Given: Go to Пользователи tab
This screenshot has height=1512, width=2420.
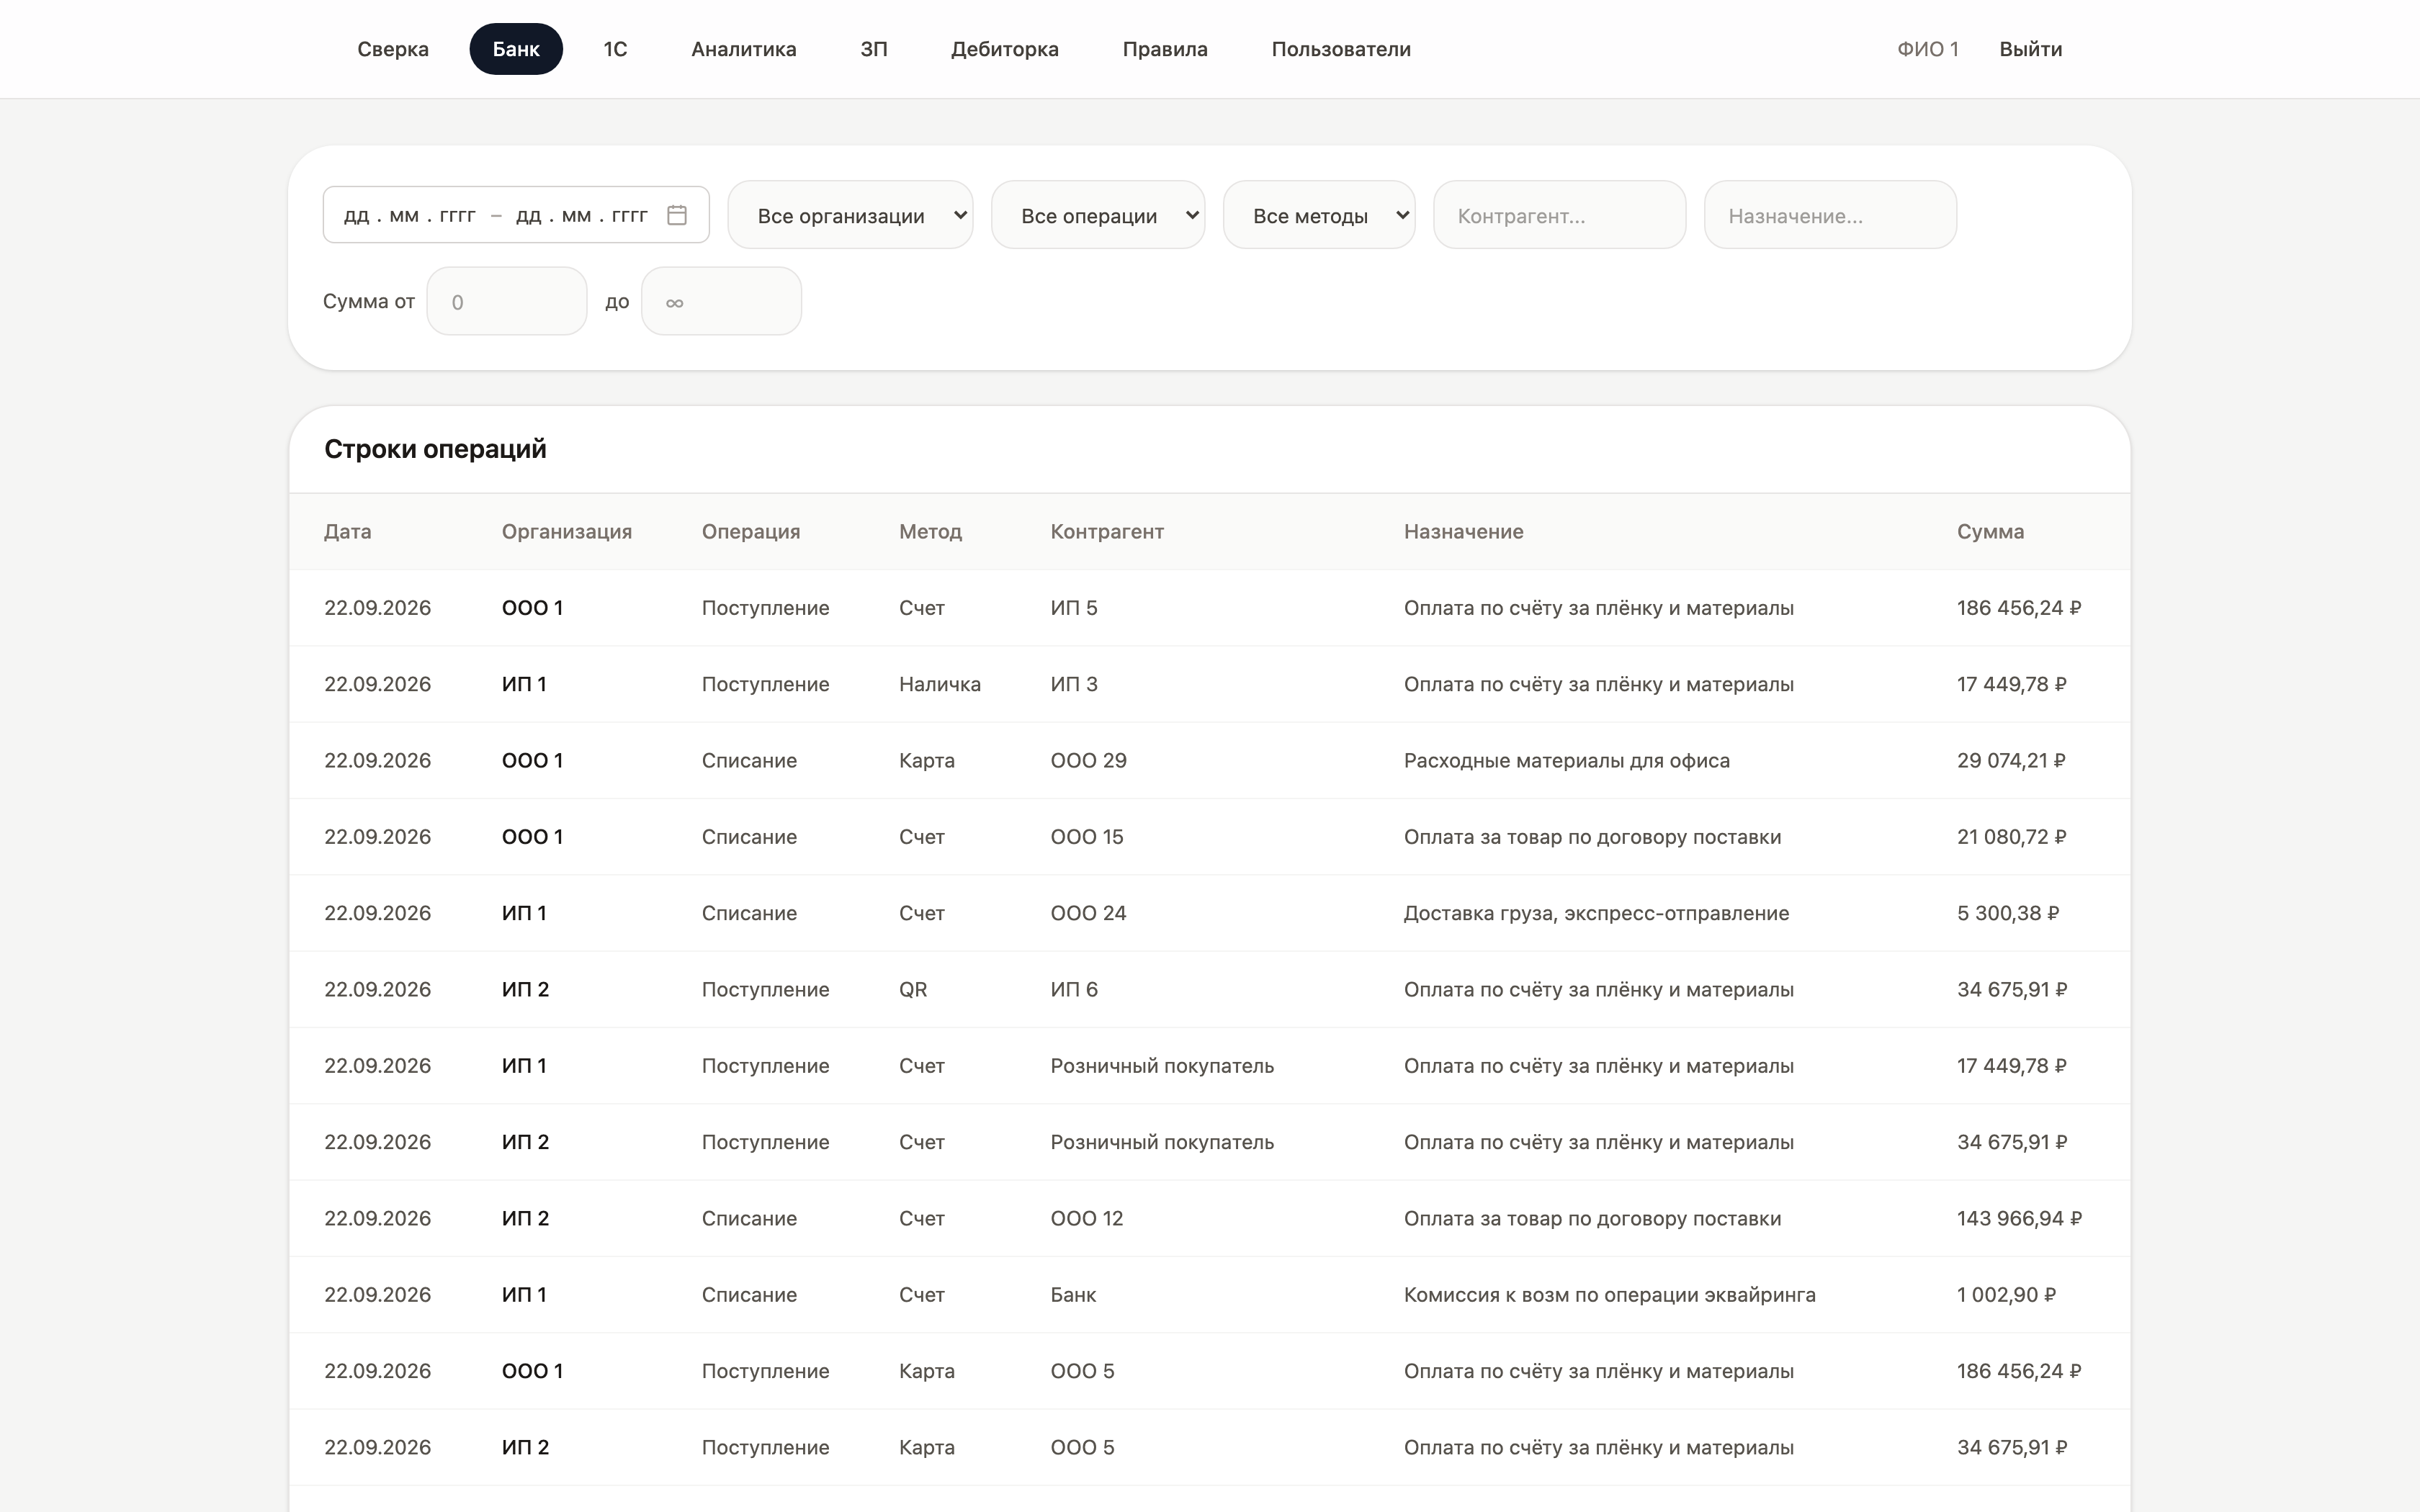Looking at the screenshot, I should coord(1341,49).
